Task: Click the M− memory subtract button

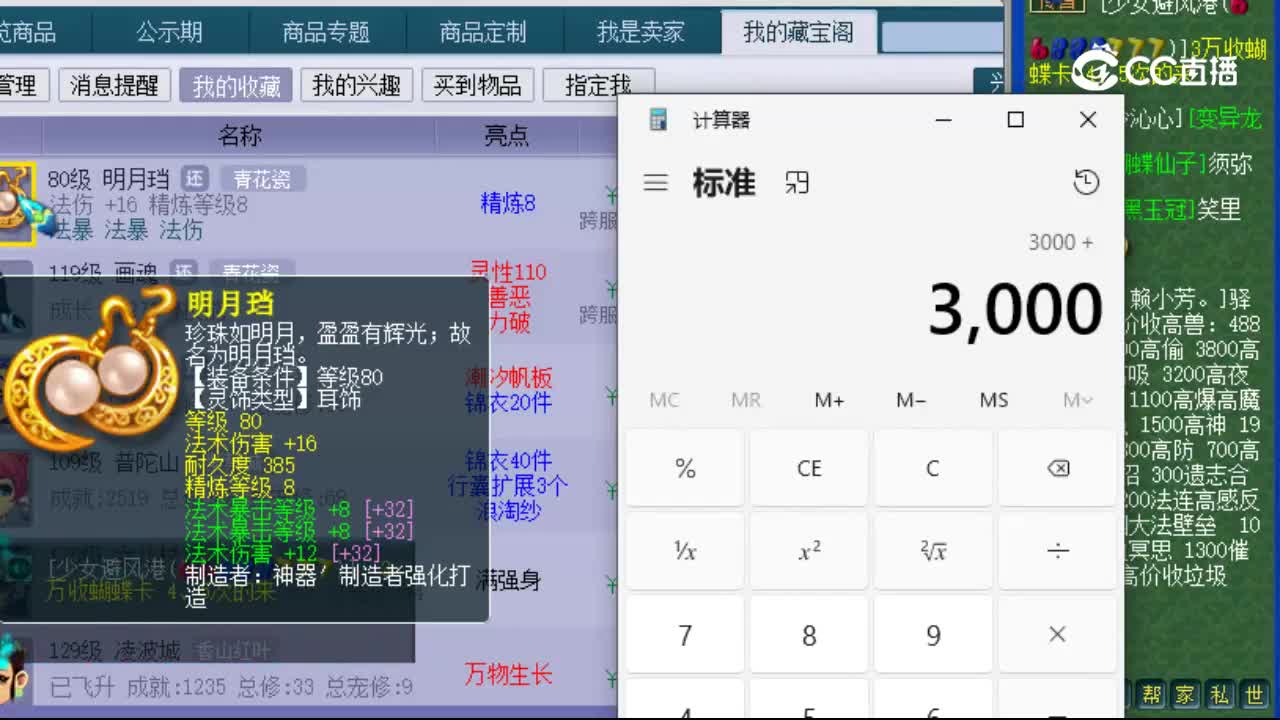Action: click(911, 400)
